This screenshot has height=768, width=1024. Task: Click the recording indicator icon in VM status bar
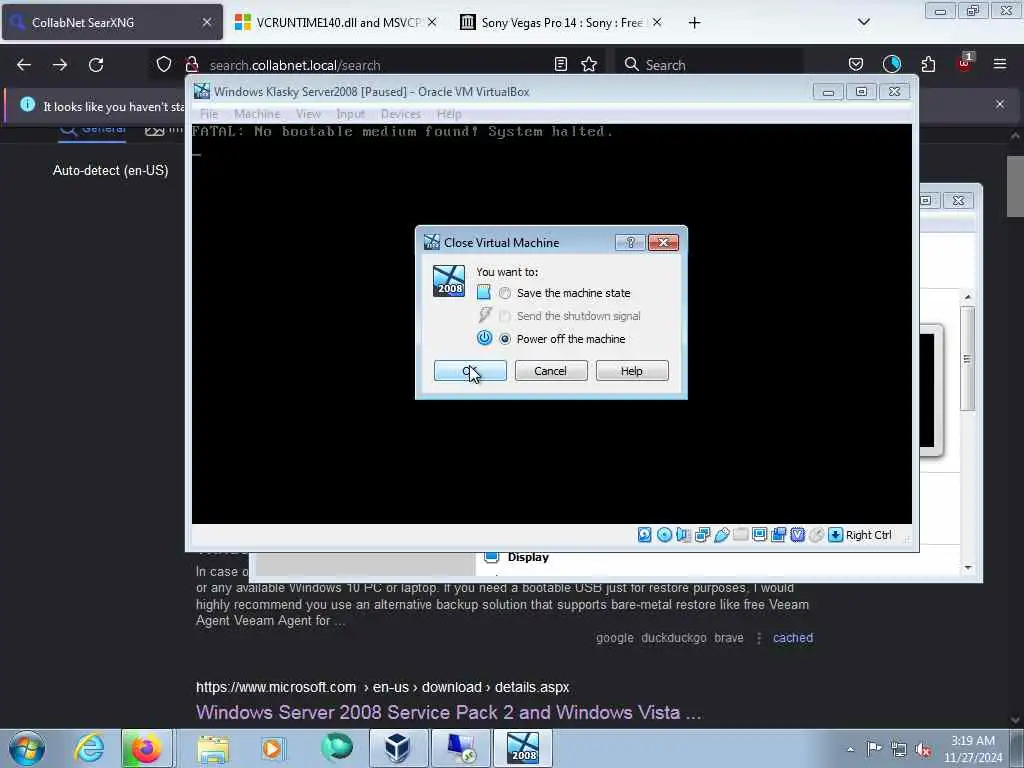pos(778,535)
